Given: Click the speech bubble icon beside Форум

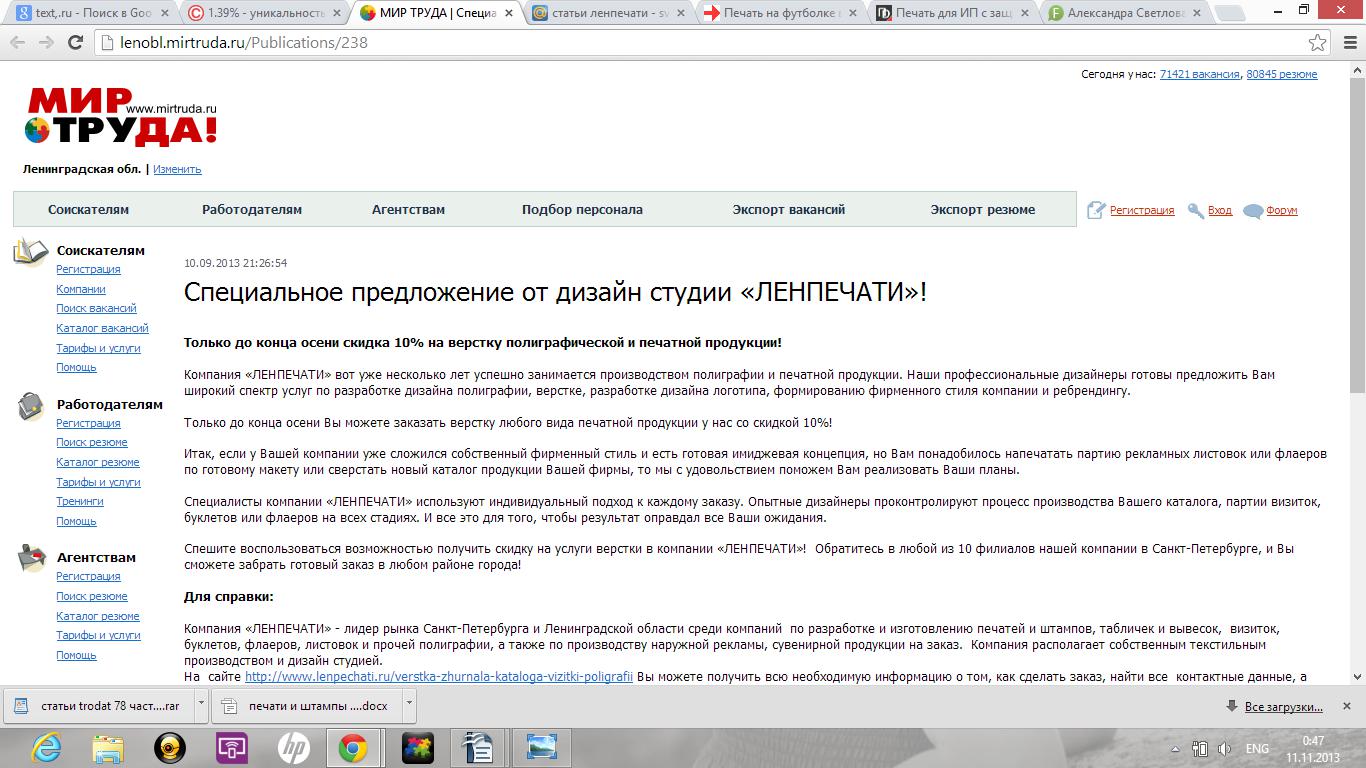Looking at the screenshot, I should pyautogui.click(x=1253, y=211).
